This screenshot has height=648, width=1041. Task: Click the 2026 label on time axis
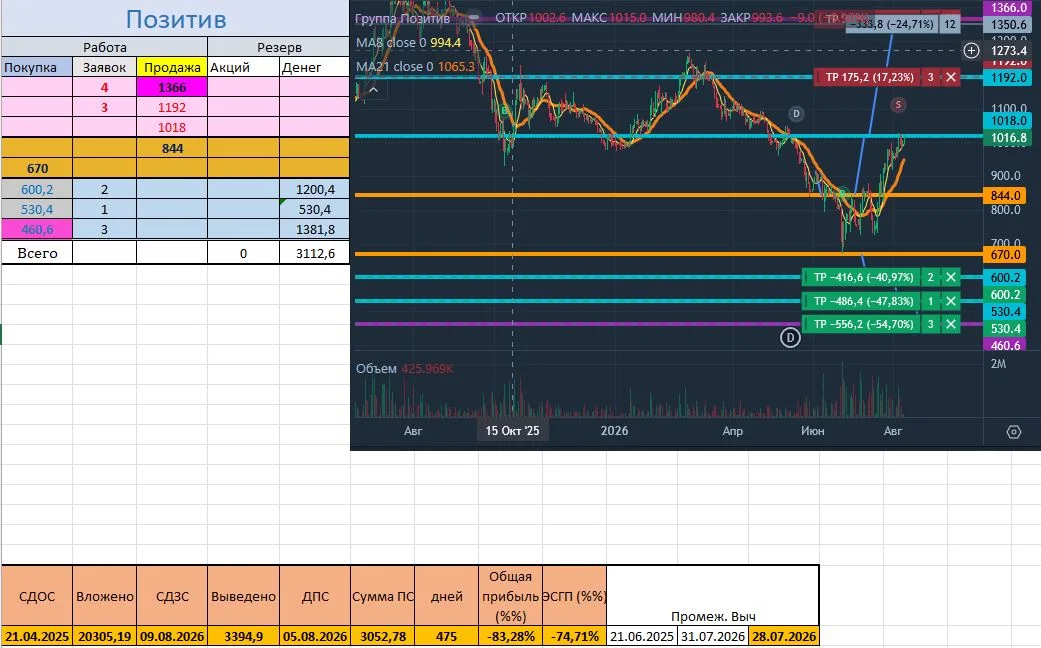click(x=614, y=431)
